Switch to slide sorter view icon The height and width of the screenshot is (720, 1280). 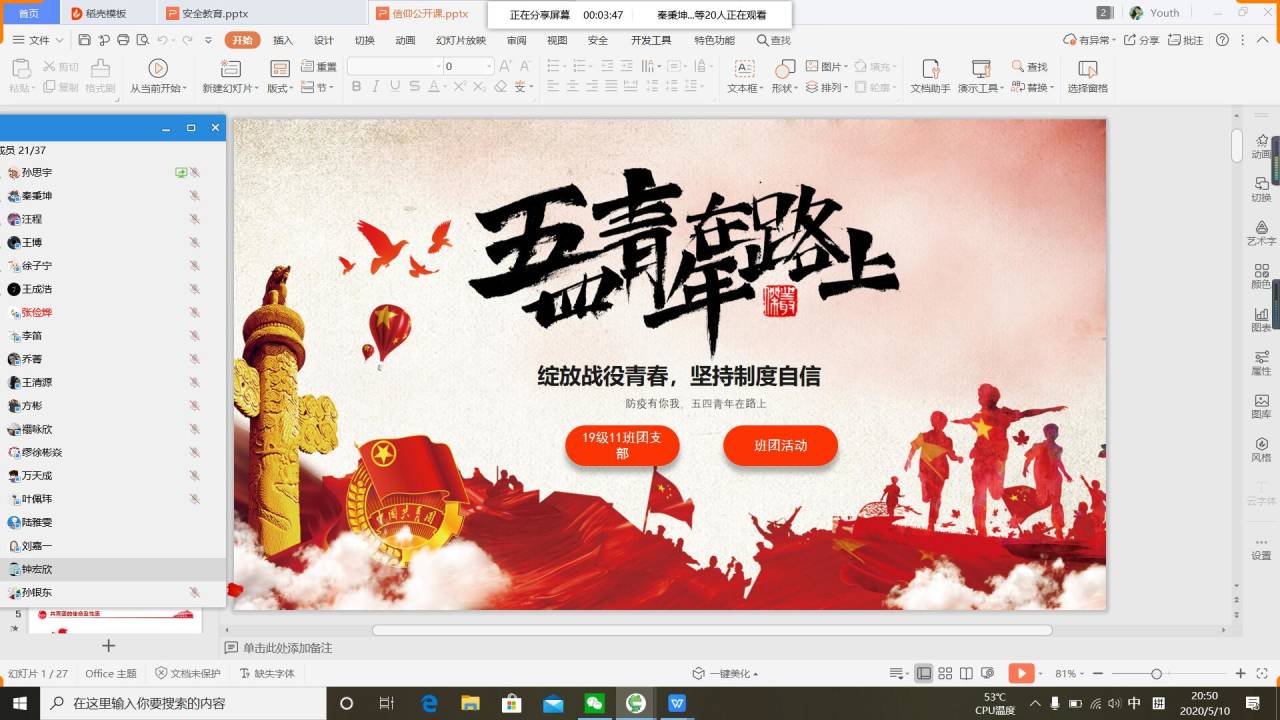(945, 674)
